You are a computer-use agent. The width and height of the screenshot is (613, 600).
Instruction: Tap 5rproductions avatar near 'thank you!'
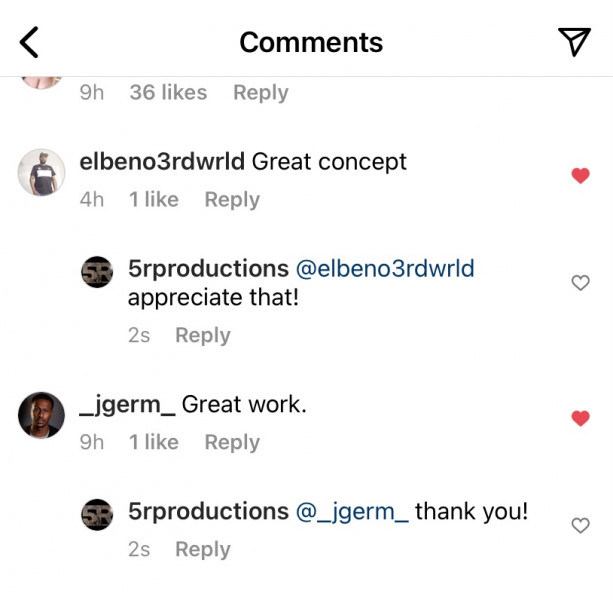tap(97, 515)
